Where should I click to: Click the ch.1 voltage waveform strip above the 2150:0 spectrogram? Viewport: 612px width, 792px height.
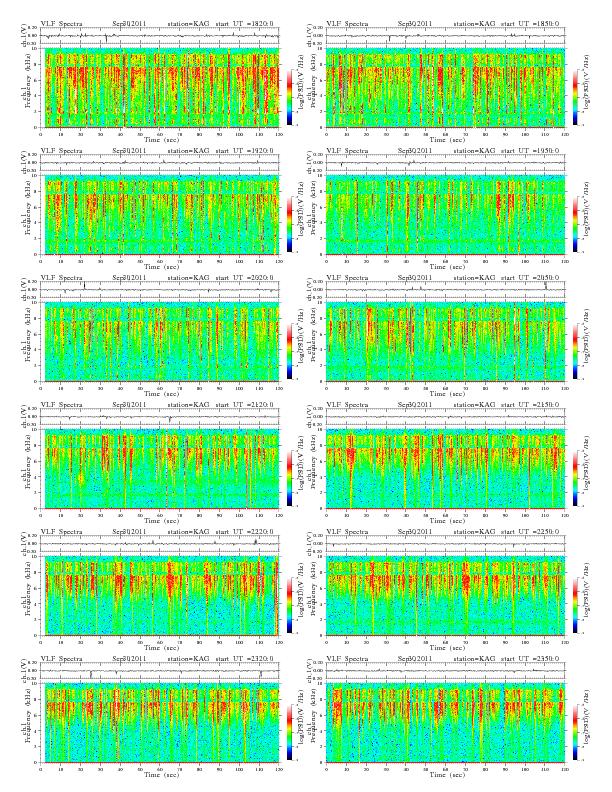pyautogui.click(x=446, y=417)
